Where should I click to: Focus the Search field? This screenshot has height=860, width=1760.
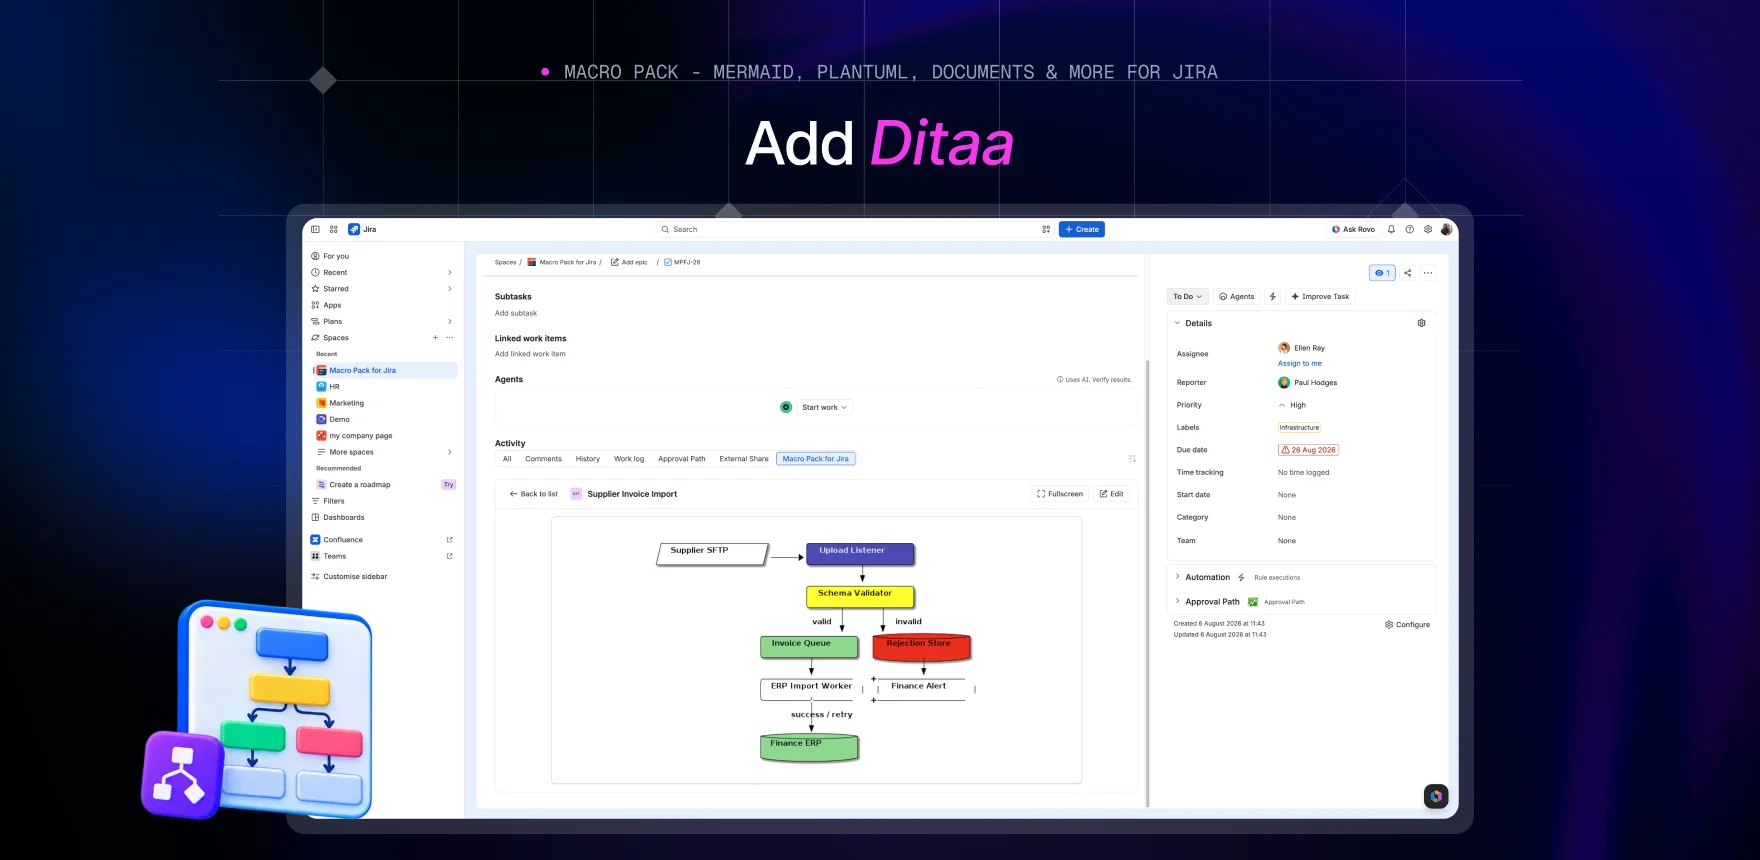click(x=853, y=229)
